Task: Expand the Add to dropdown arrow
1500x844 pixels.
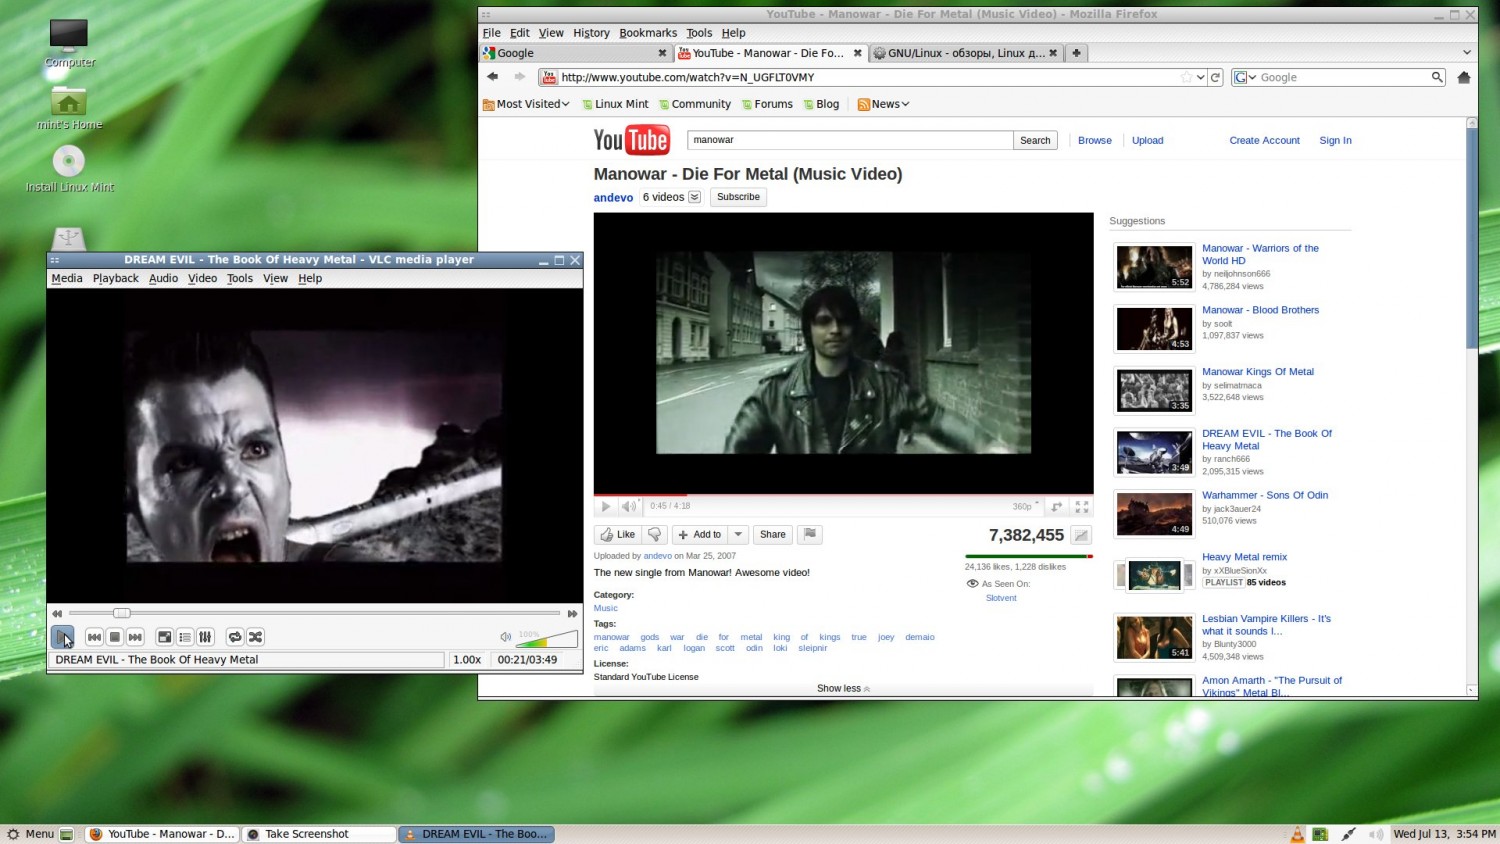Action: coord(738,534)
